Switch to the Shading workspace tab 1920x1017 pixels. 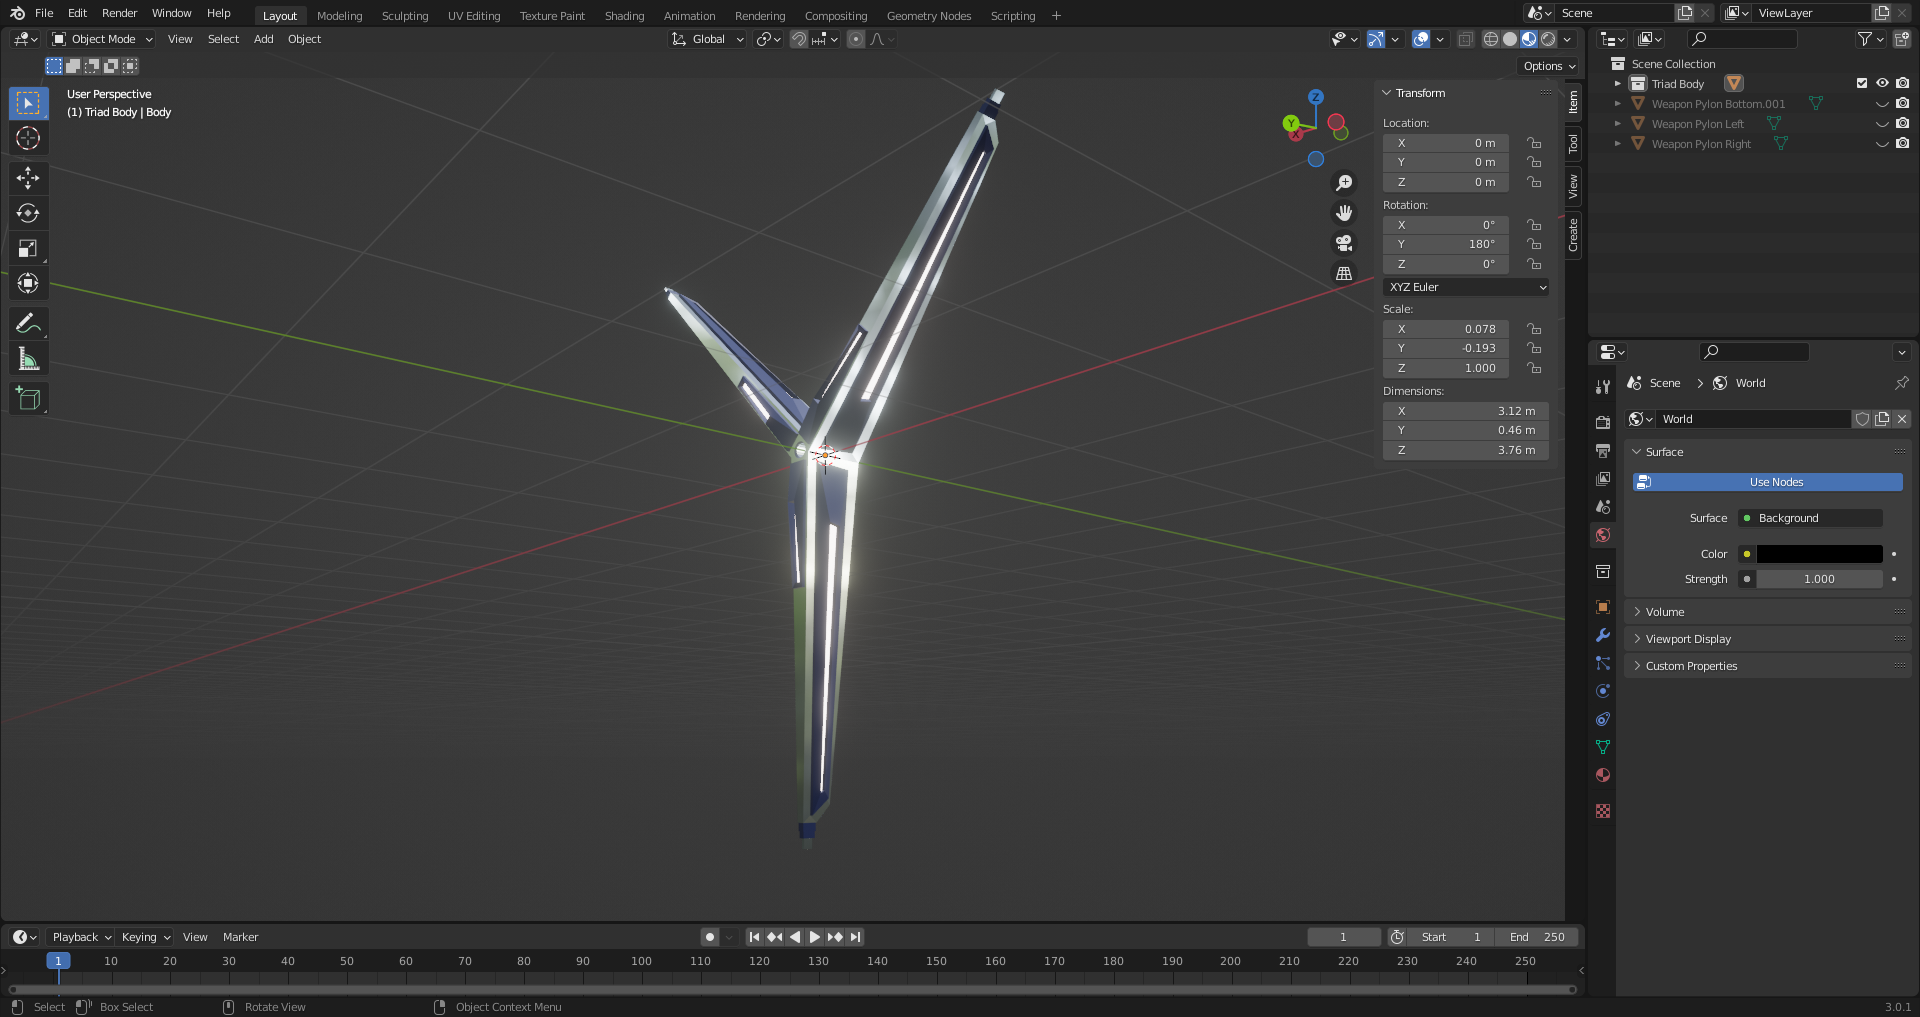(624, 16)
